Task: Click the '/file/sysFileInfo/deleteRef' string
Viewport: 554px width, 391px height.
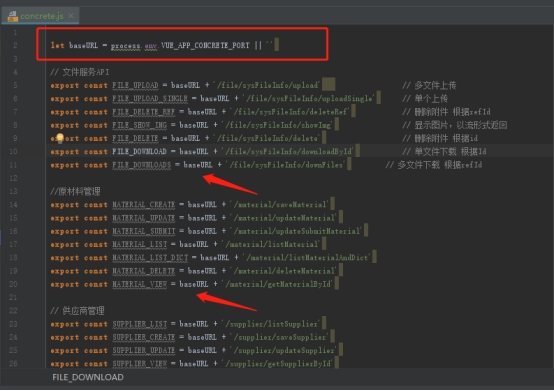Action: click(x=290, y=112)
